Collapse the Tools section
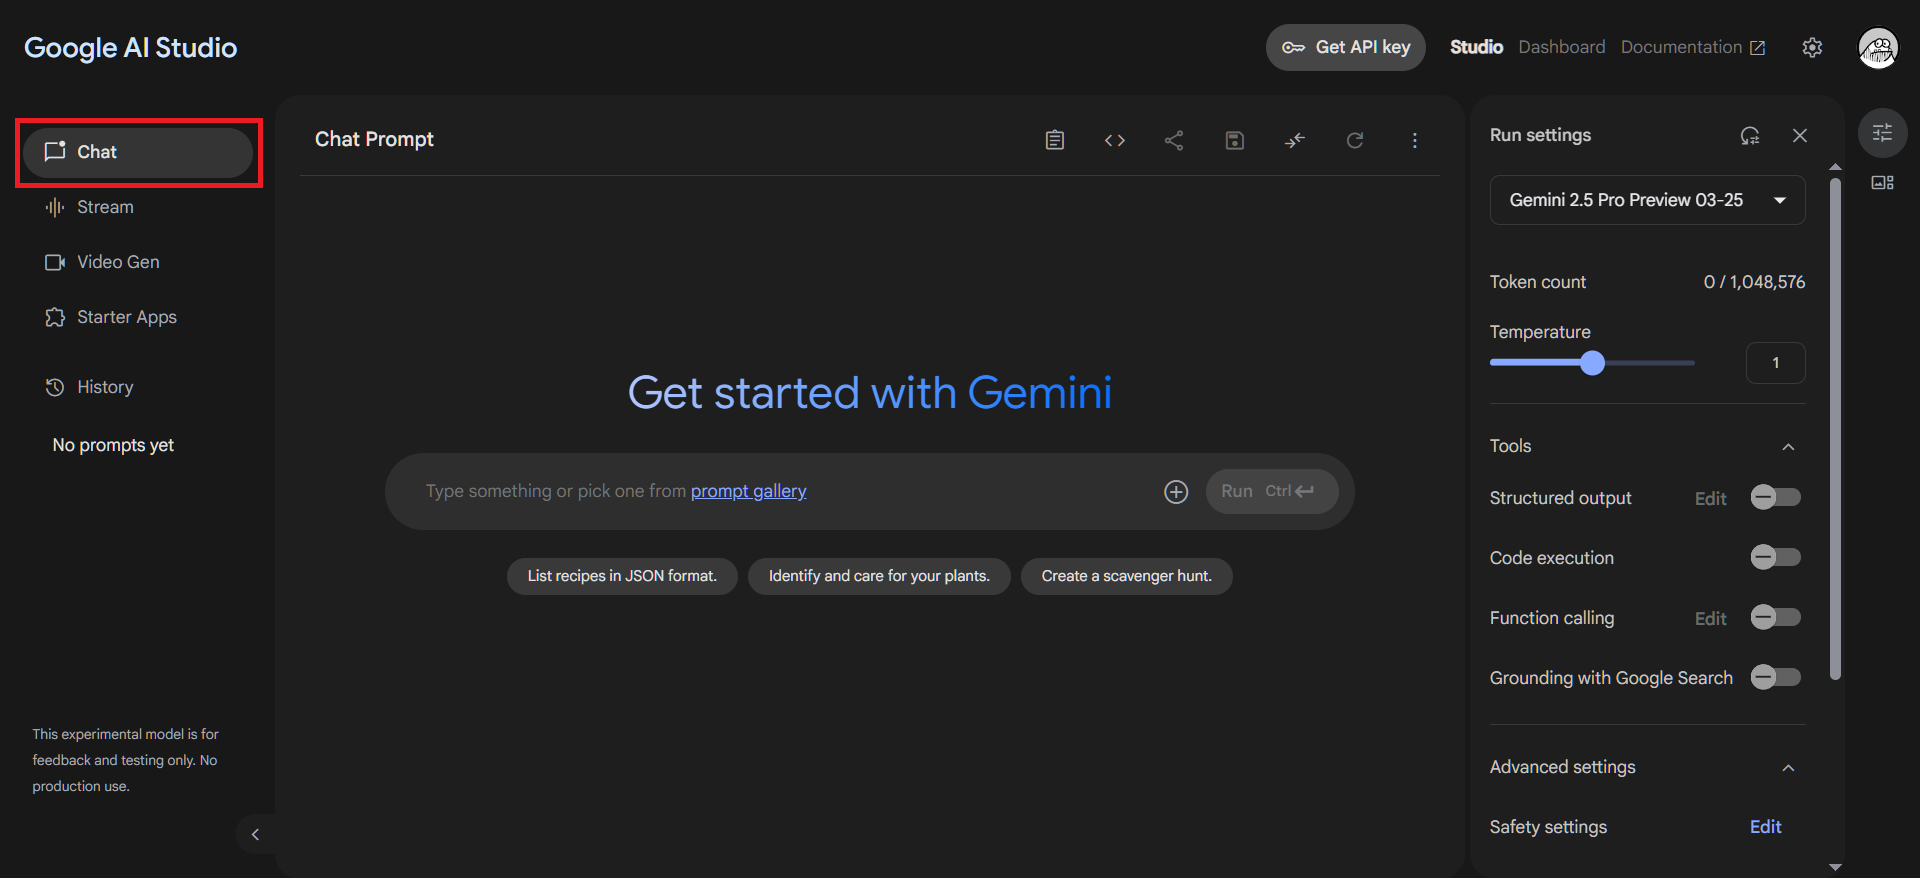 (x=1788, y=447)
